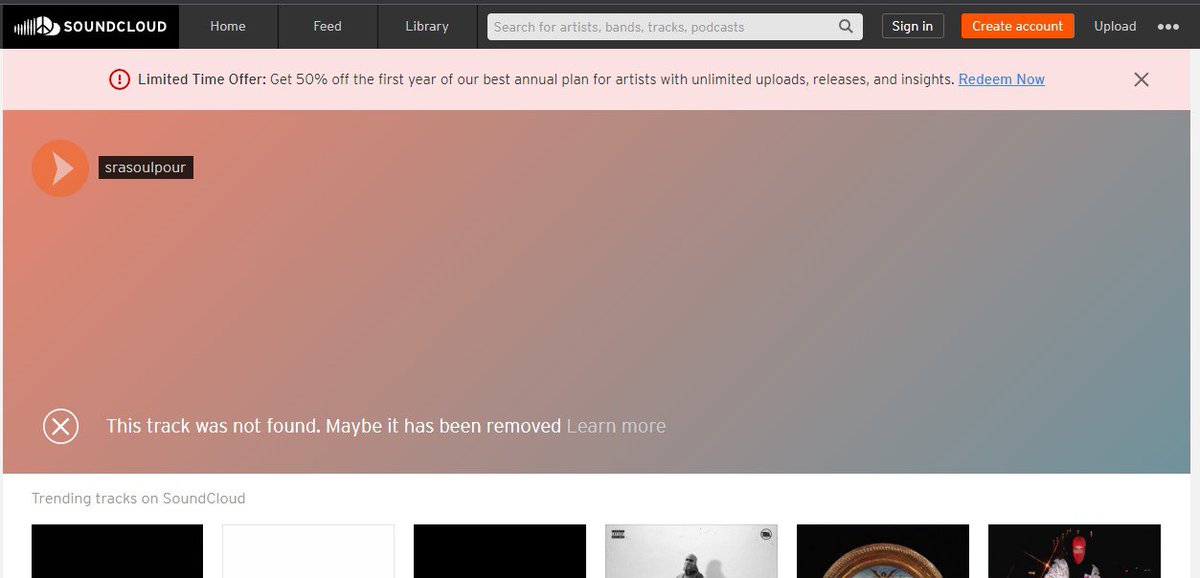Follow the Redeem Now link

pyautogui.click(x=1001, y=79)
